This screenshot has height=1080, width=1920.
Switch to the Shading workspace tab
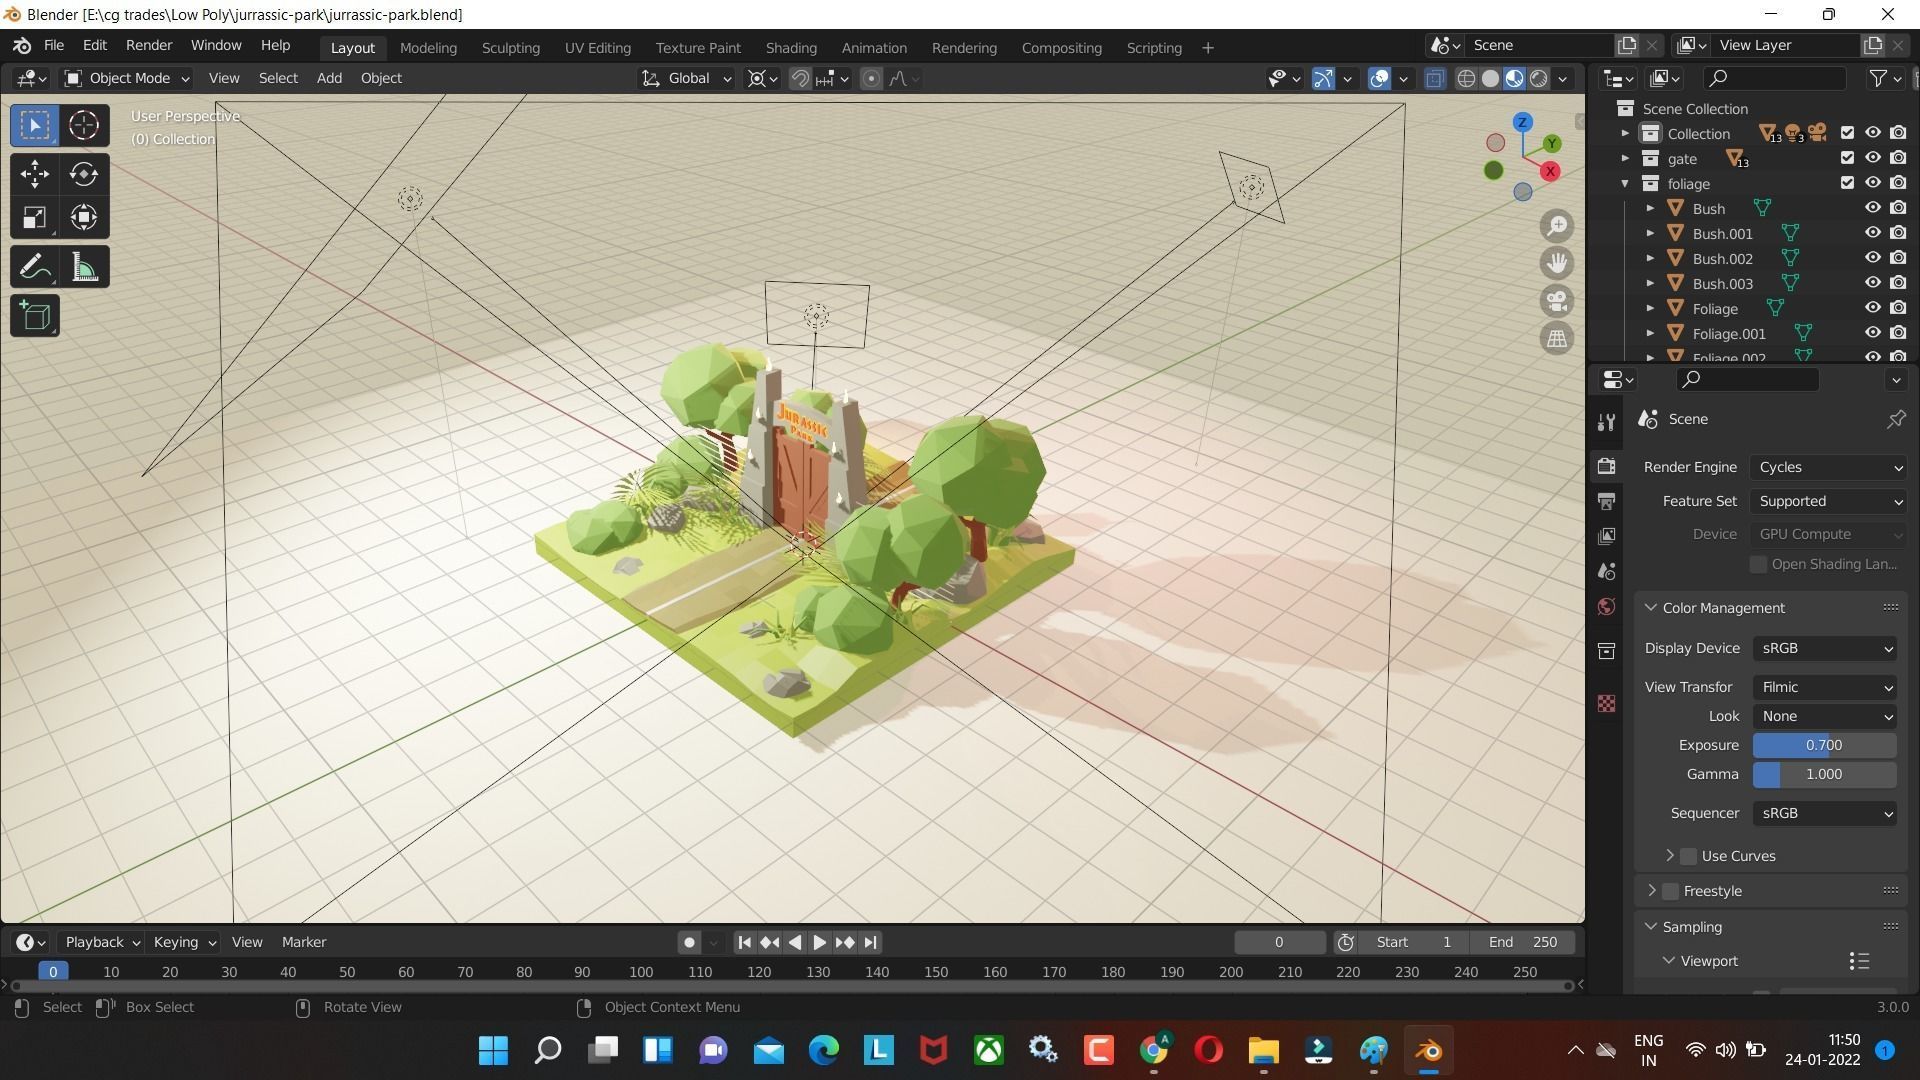[x=791, y=47]
